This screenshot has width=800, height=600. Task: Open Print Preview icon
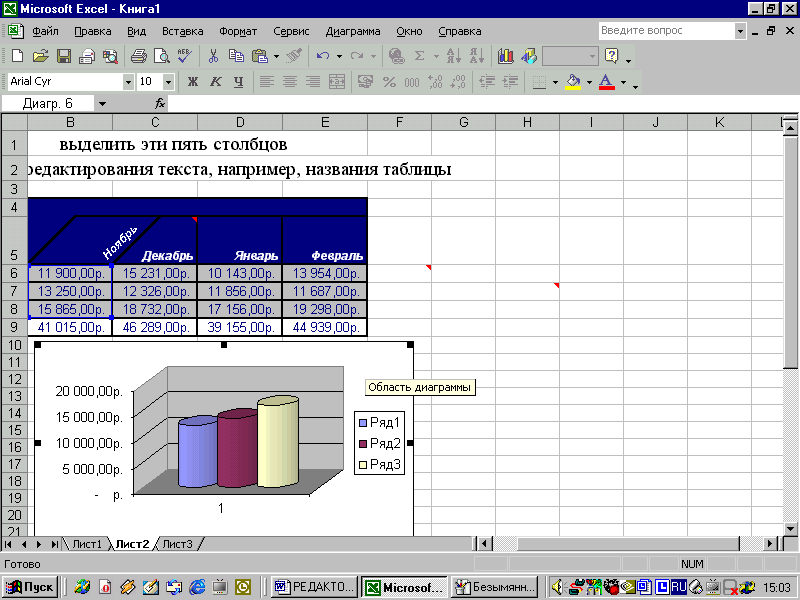point(162,56)
